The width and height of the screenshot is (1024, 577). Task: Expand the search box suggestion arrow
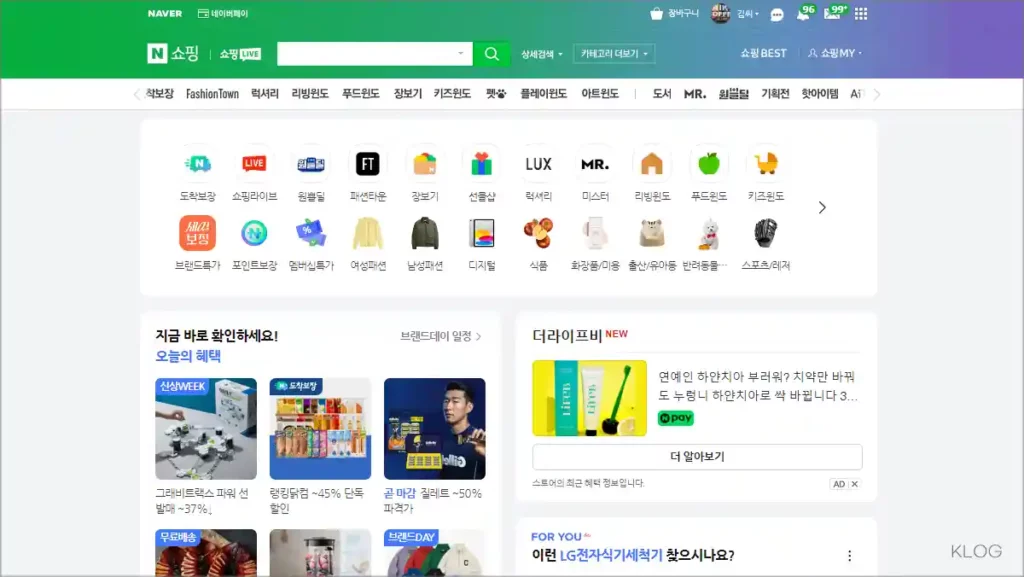coord(460,54)
